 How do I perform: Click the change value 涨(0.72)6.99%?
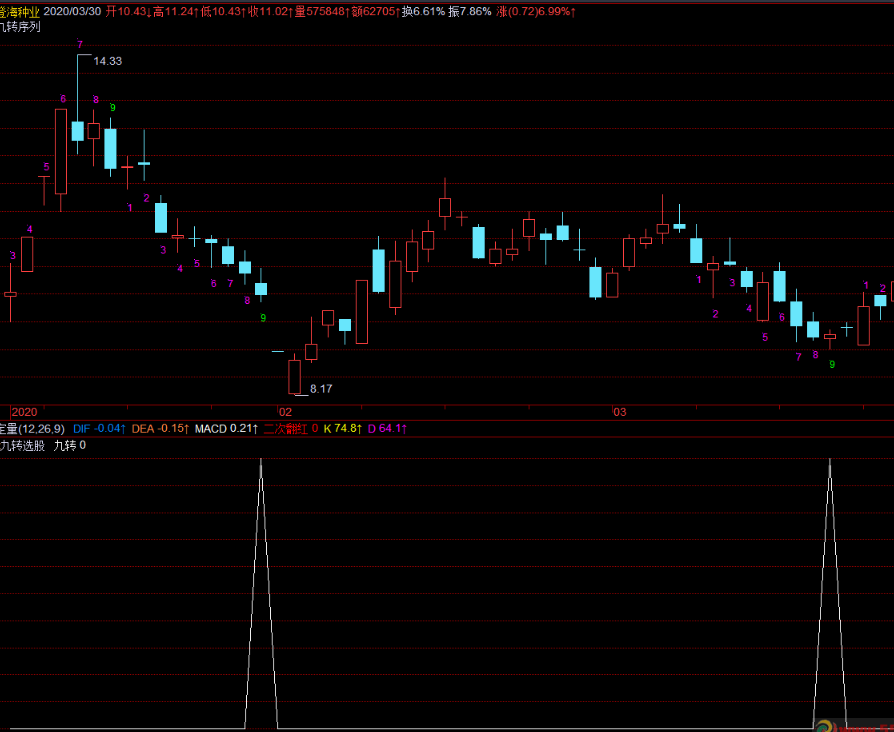(x=535, y=11)
